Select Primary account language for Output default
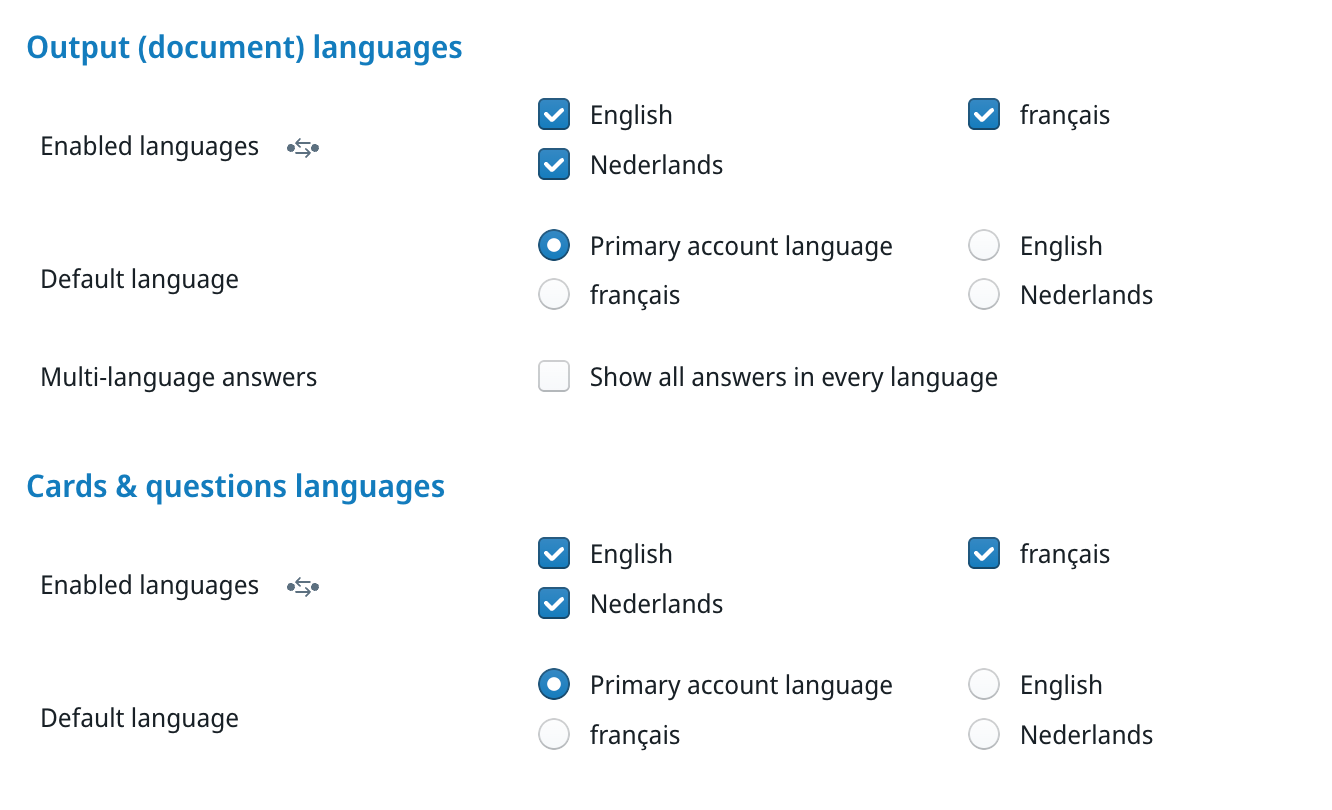This screenshot has width=1332, height=810. [554, 246]
